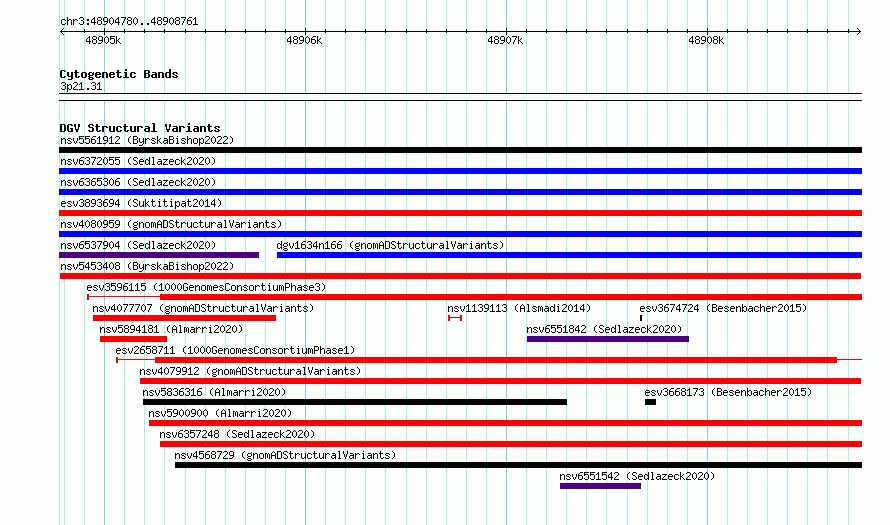Image resolution: width=890 pixels, height=525 pixels.
Task: Click the ruler's right arrow end
Action: [x=859, y=32]
